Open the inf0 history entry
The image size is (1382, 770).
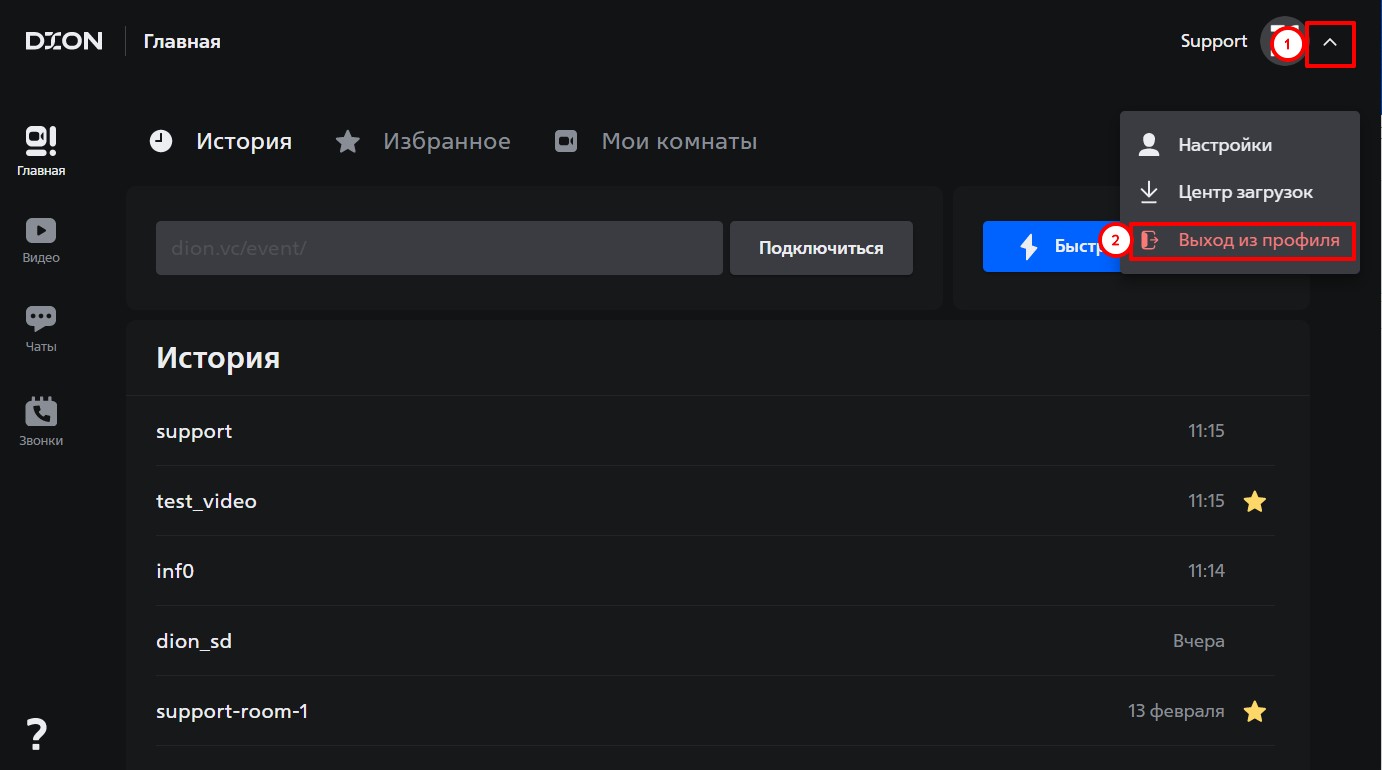[715, 571]
